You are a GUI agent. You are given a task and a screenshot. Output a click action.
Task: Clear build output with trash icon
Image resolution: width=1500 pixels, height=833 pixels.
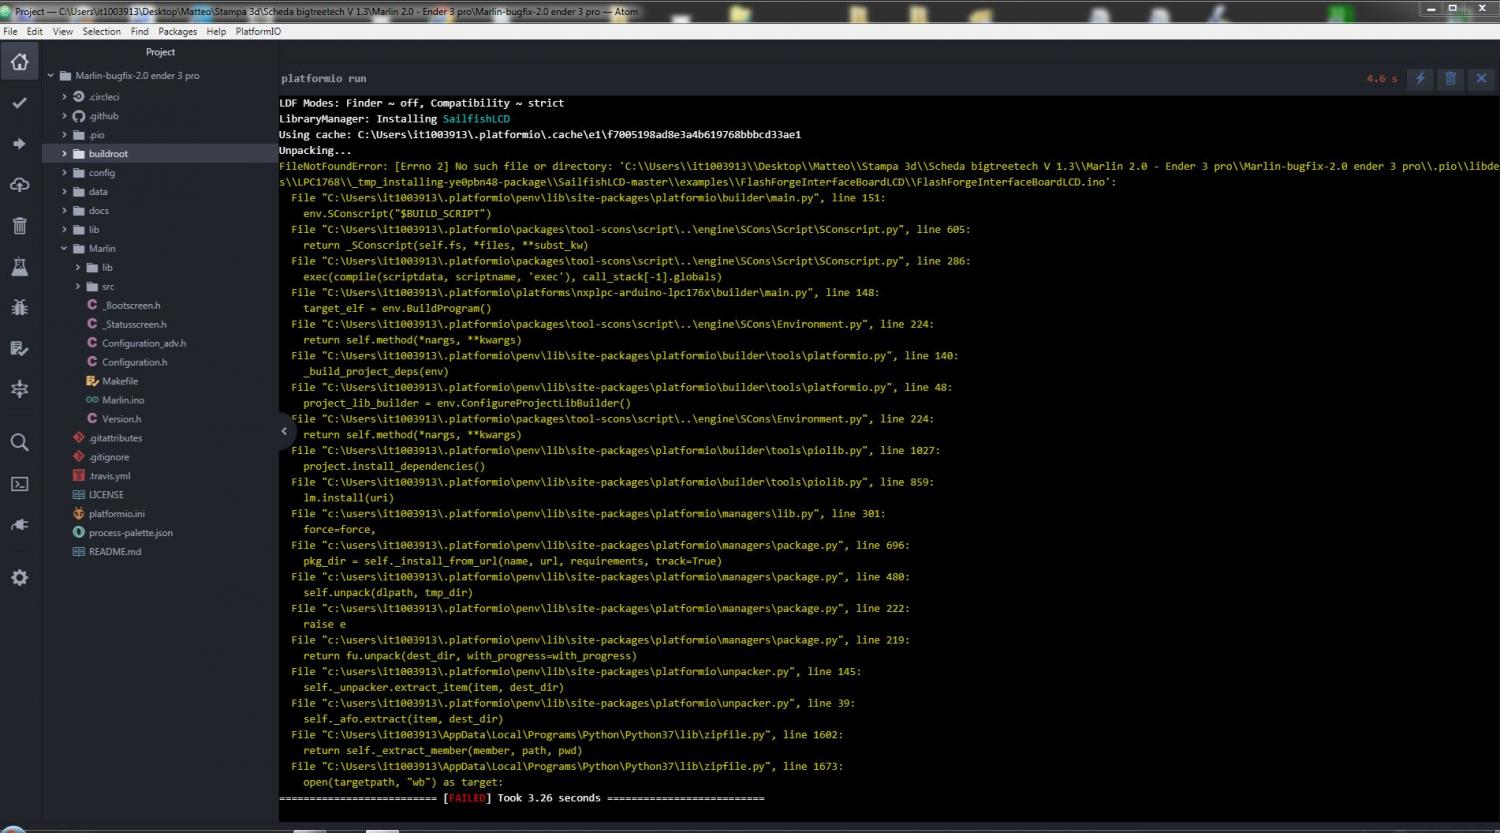[x=1450, y=78]
